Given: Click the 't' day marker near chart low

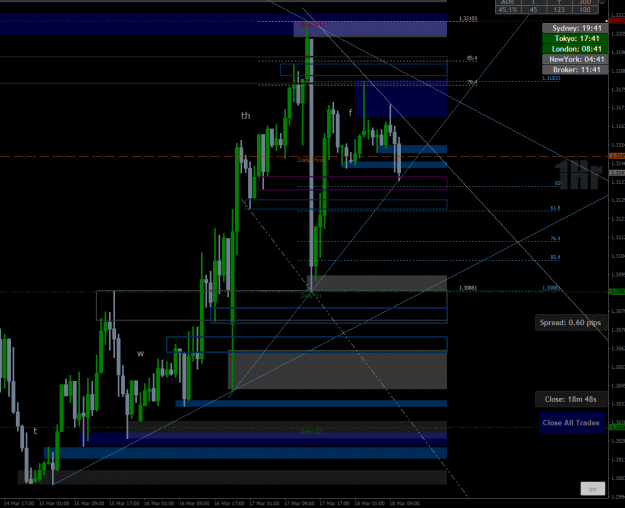Looking at the screenshot, I should tap(35, 431).
